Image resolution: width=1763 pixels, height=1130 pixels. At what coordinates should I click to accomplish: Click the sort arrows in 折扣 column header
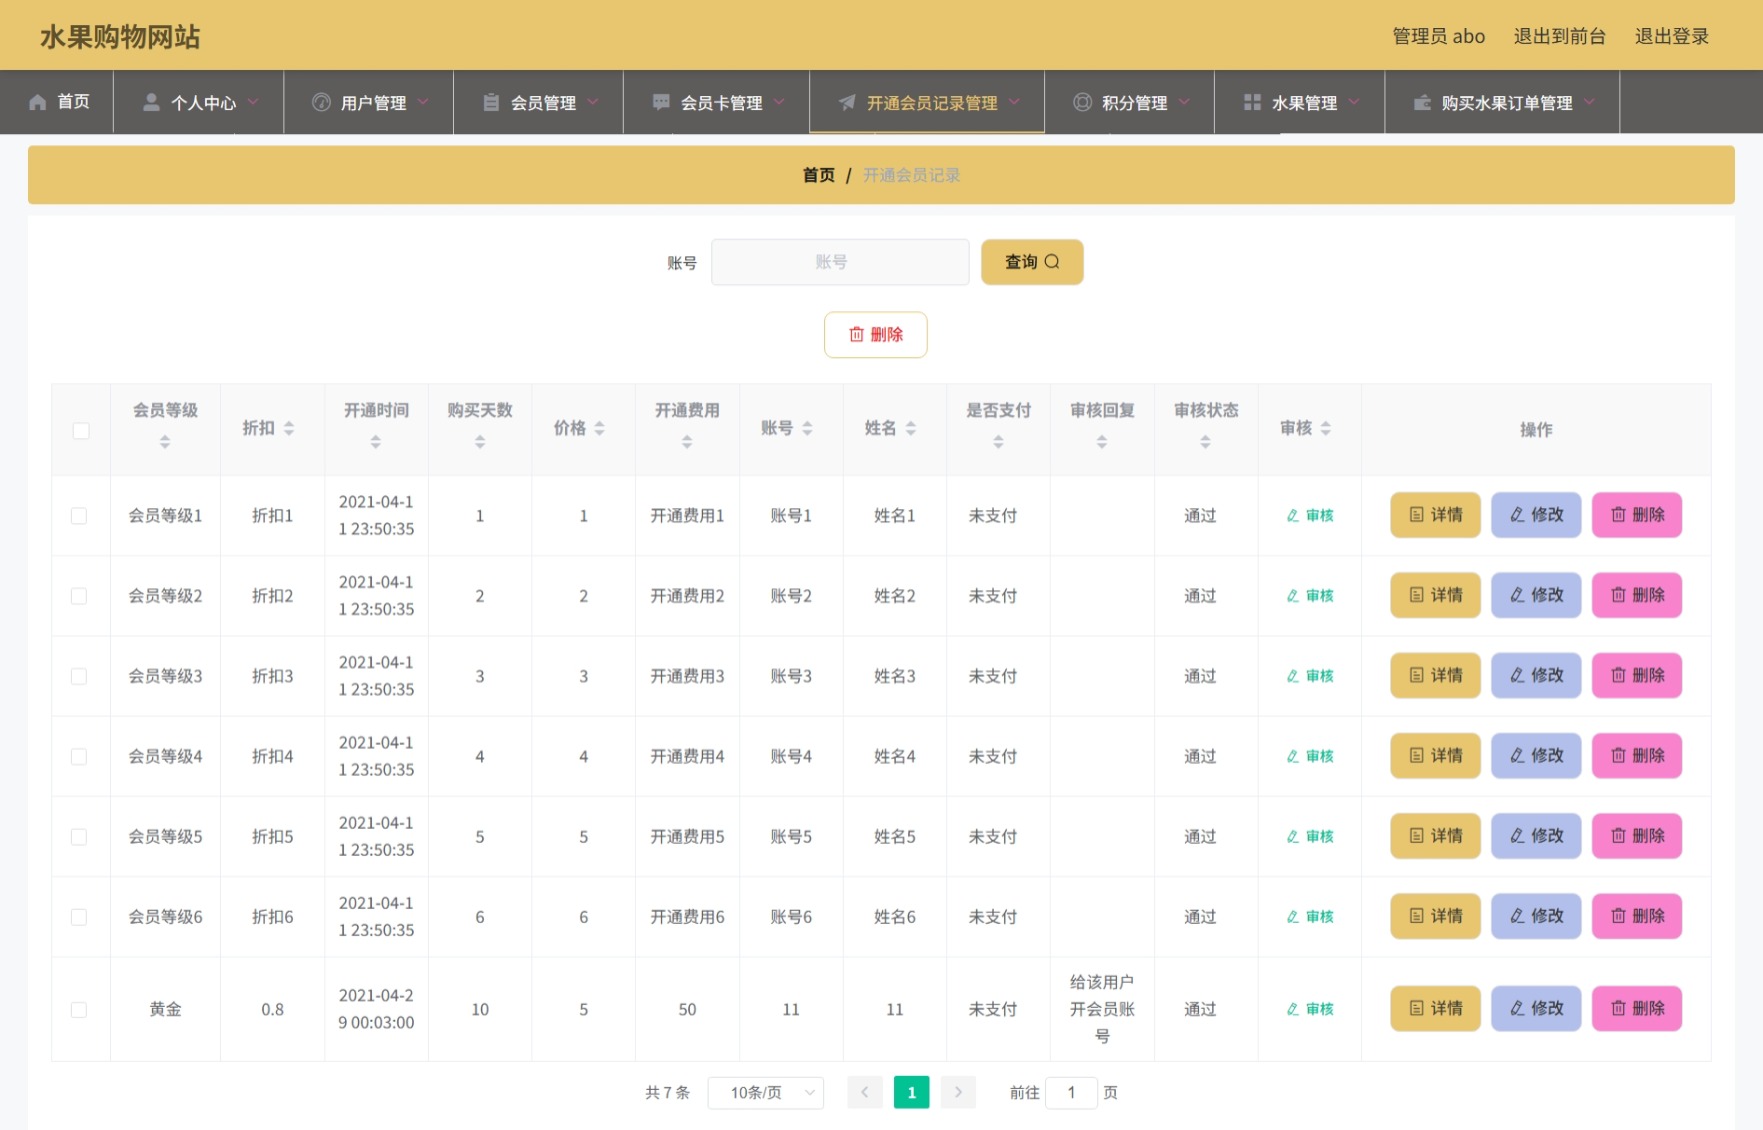[289, 428]
